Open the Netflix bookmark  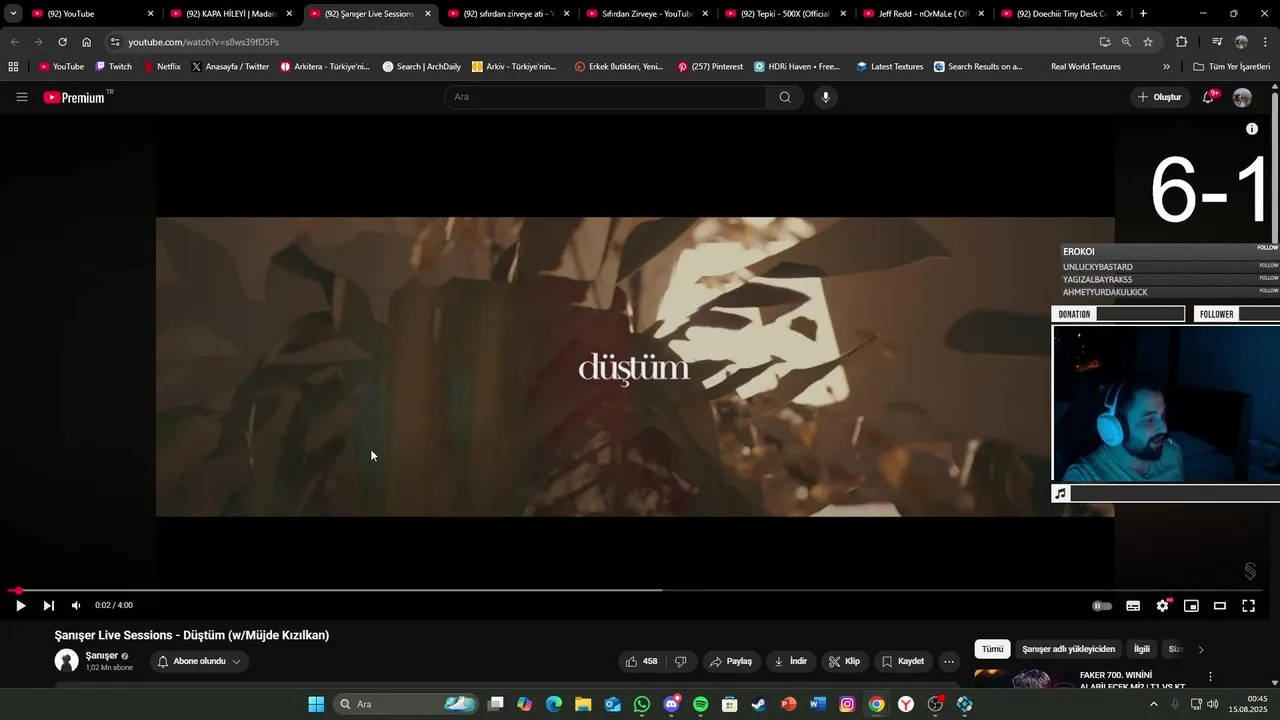coord(162,67)
